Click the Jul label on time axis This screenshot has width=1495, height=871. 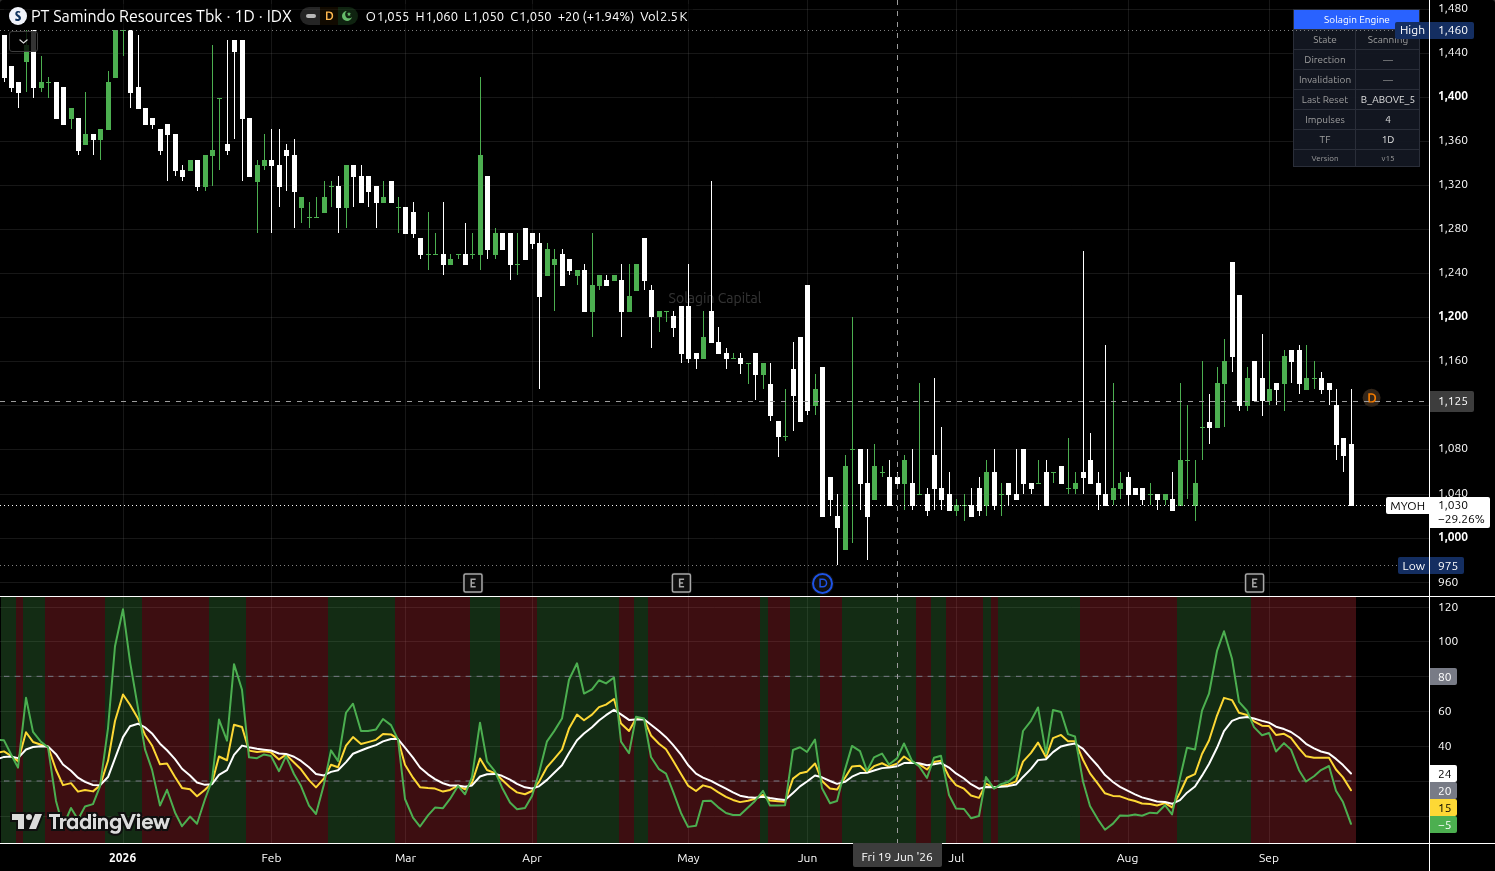pos(957,858)
